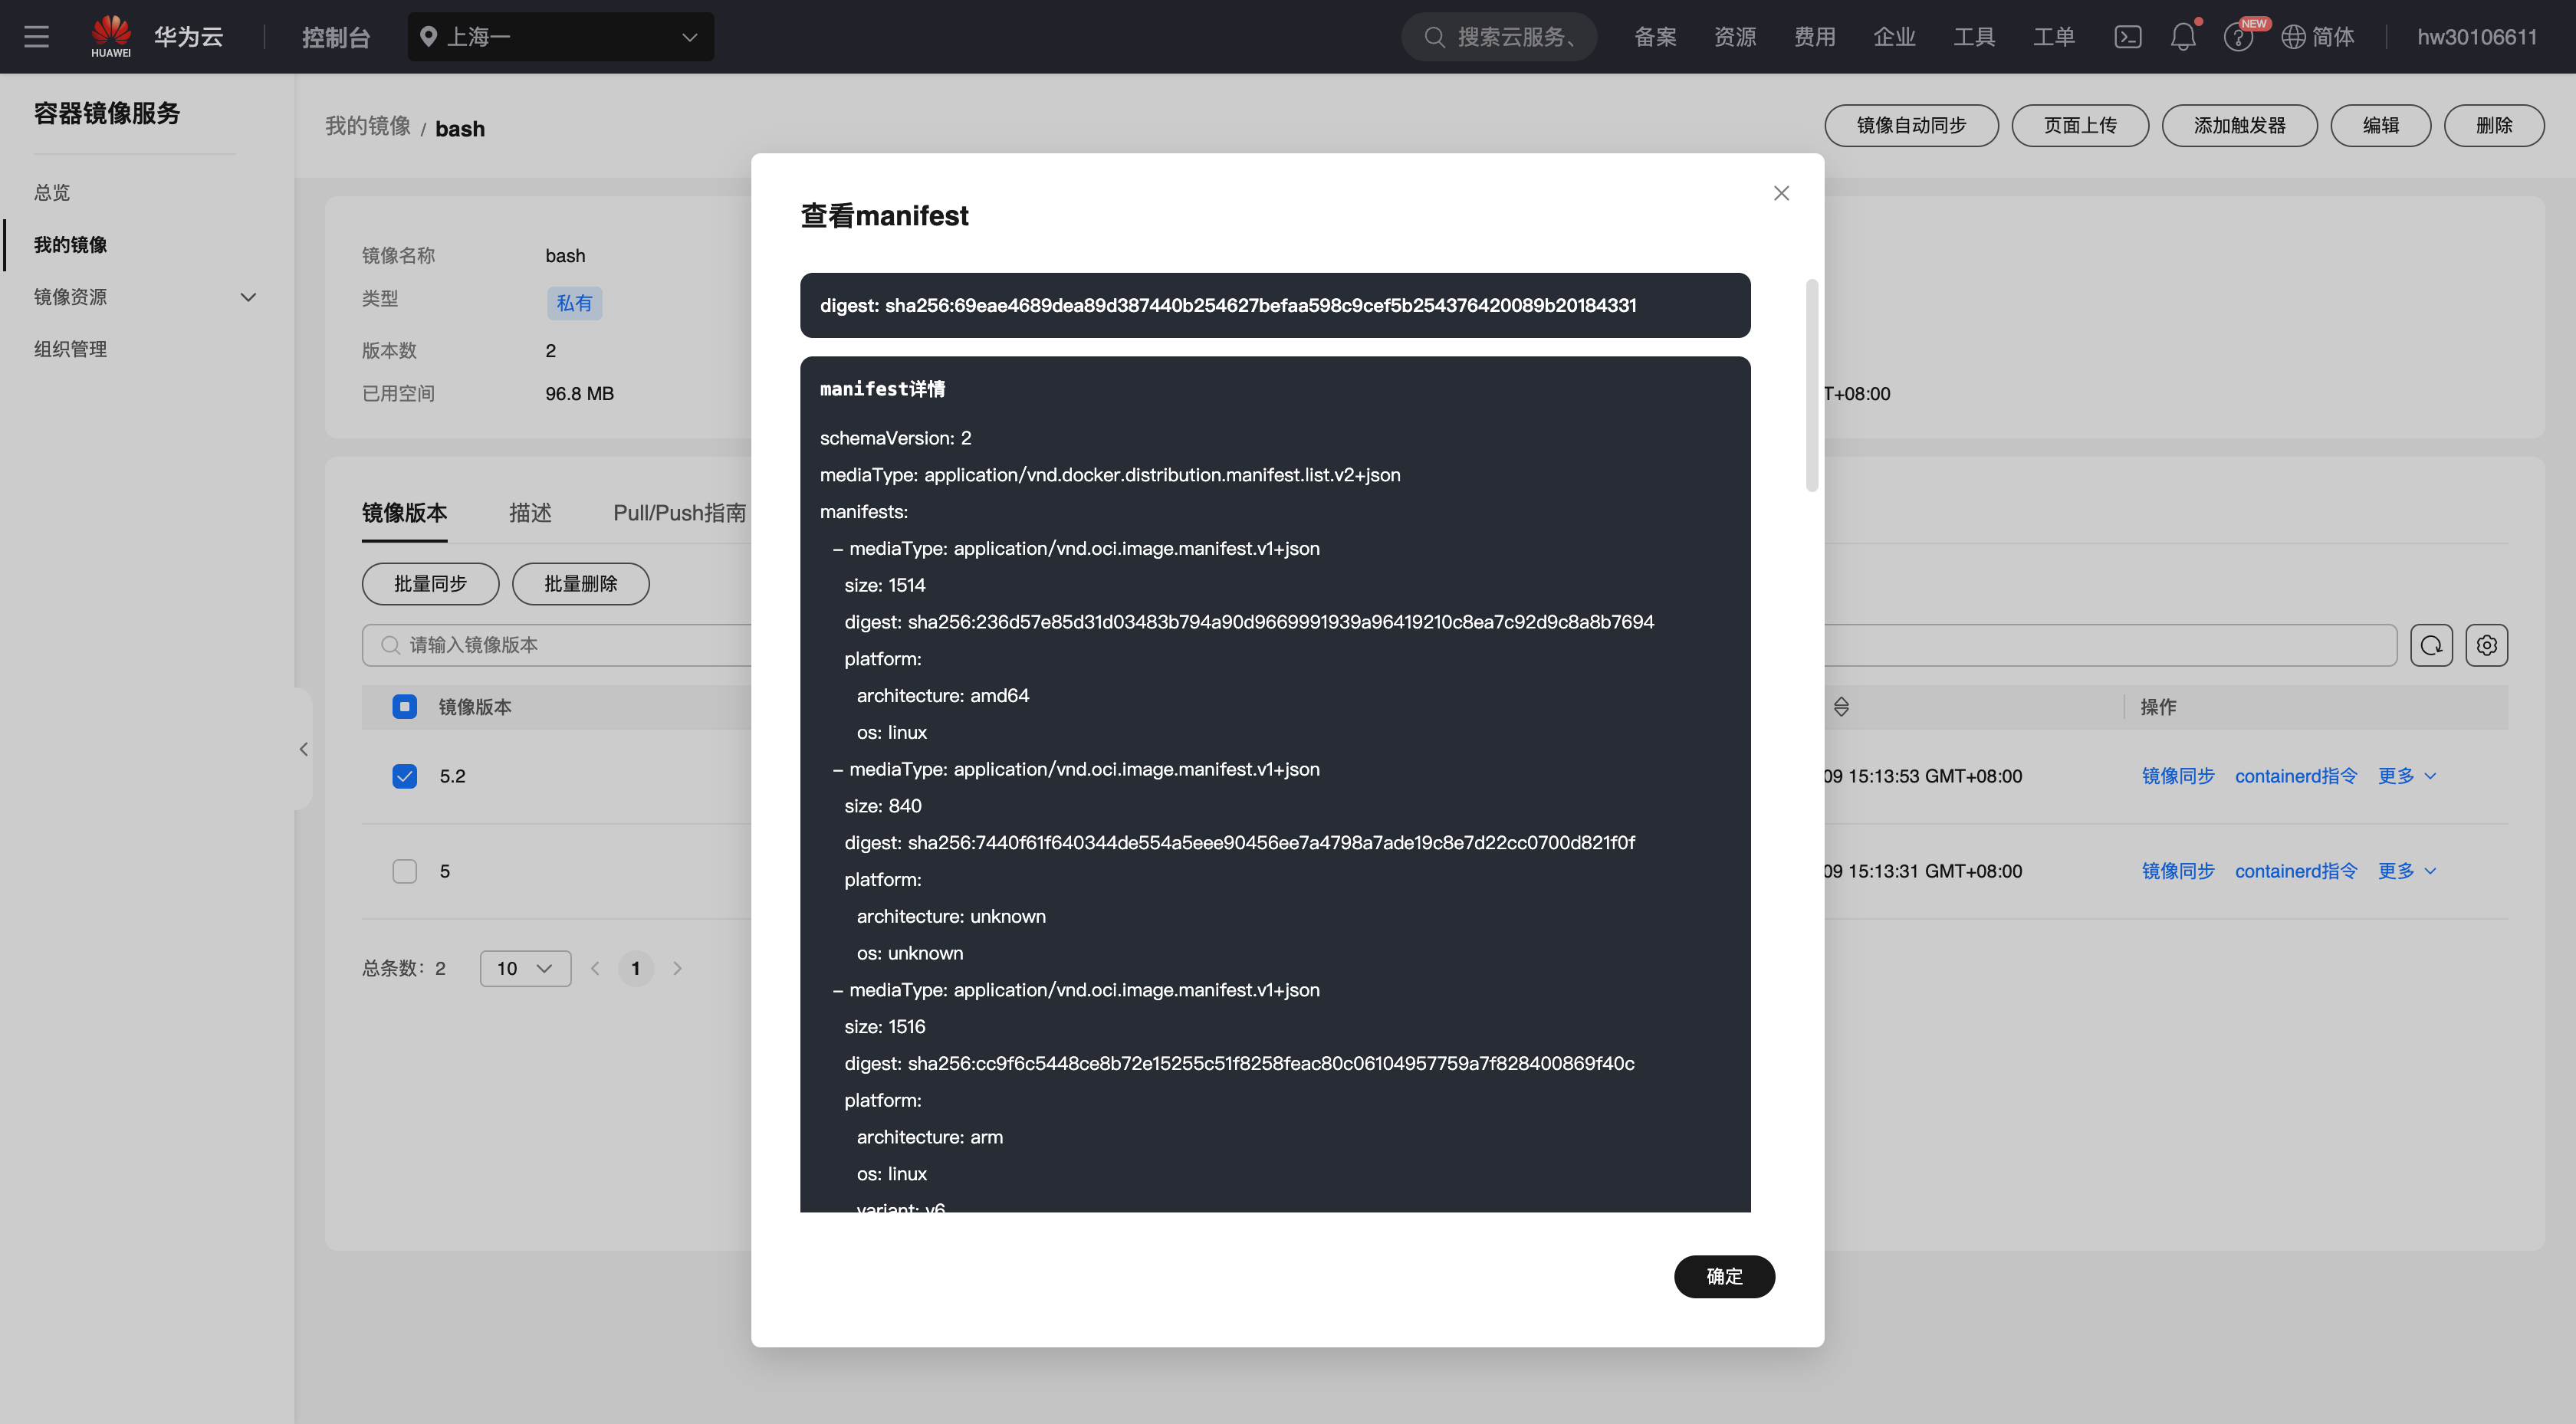Click the globe language icon
The width and height of the screenshot is (2576, 1424).
point(2294,37)
